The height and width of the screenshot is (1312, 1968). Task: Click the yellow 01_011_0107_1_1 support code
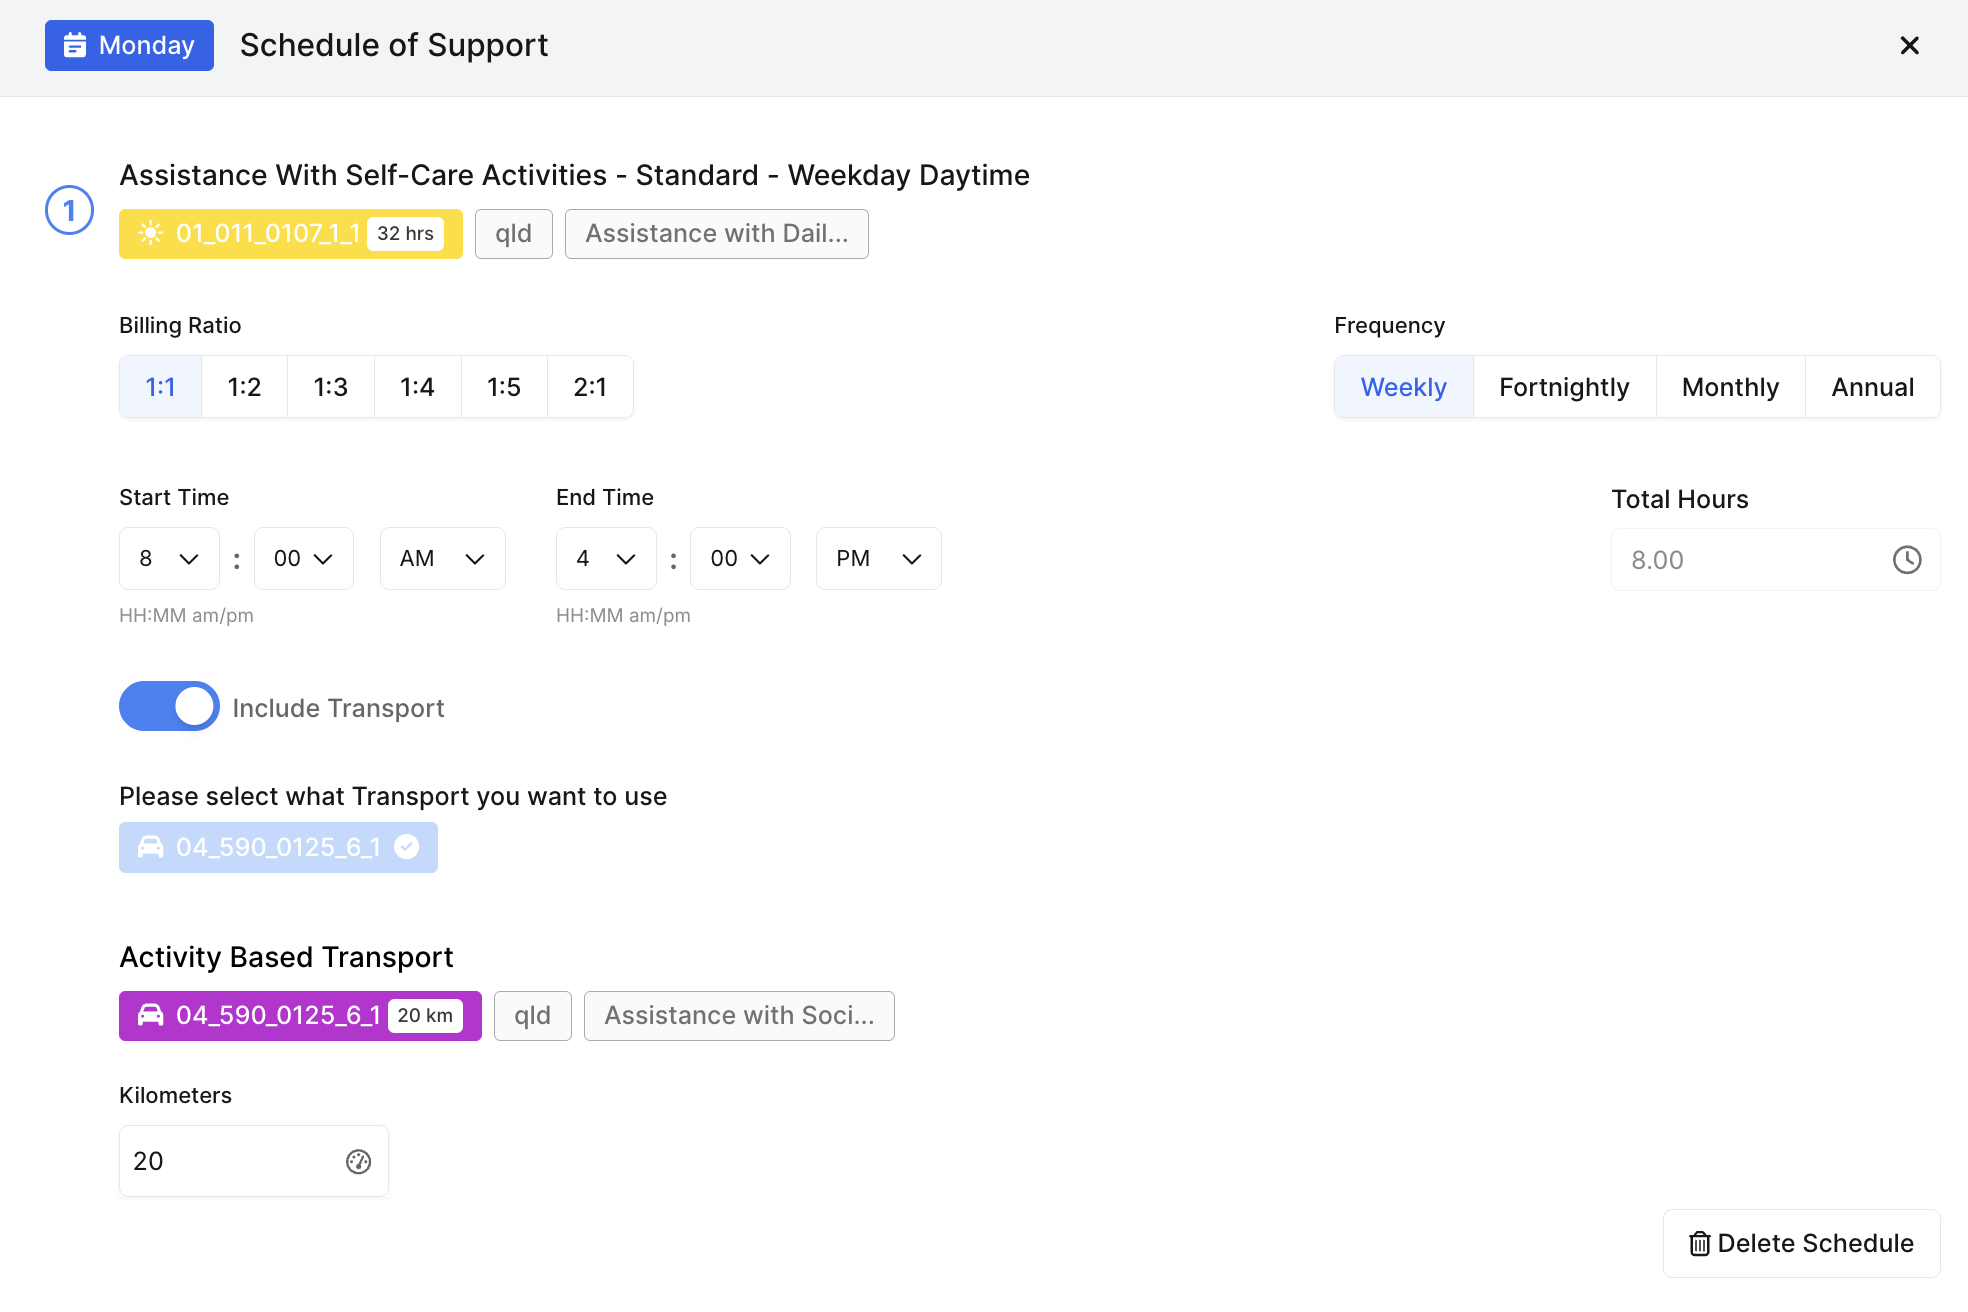(291, 233)
